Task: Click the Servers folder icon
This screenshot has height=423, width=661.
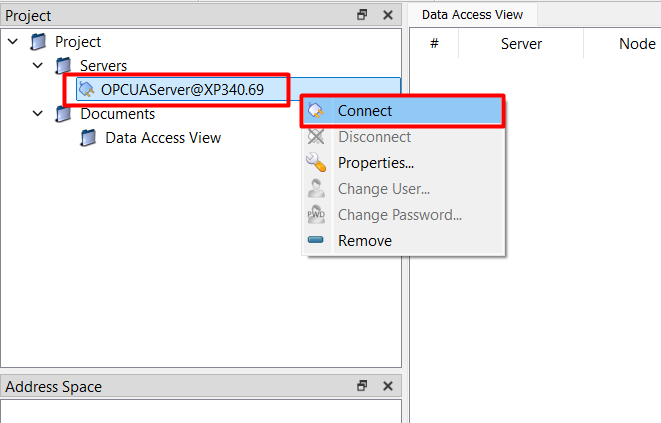Action: coord(64,66)
